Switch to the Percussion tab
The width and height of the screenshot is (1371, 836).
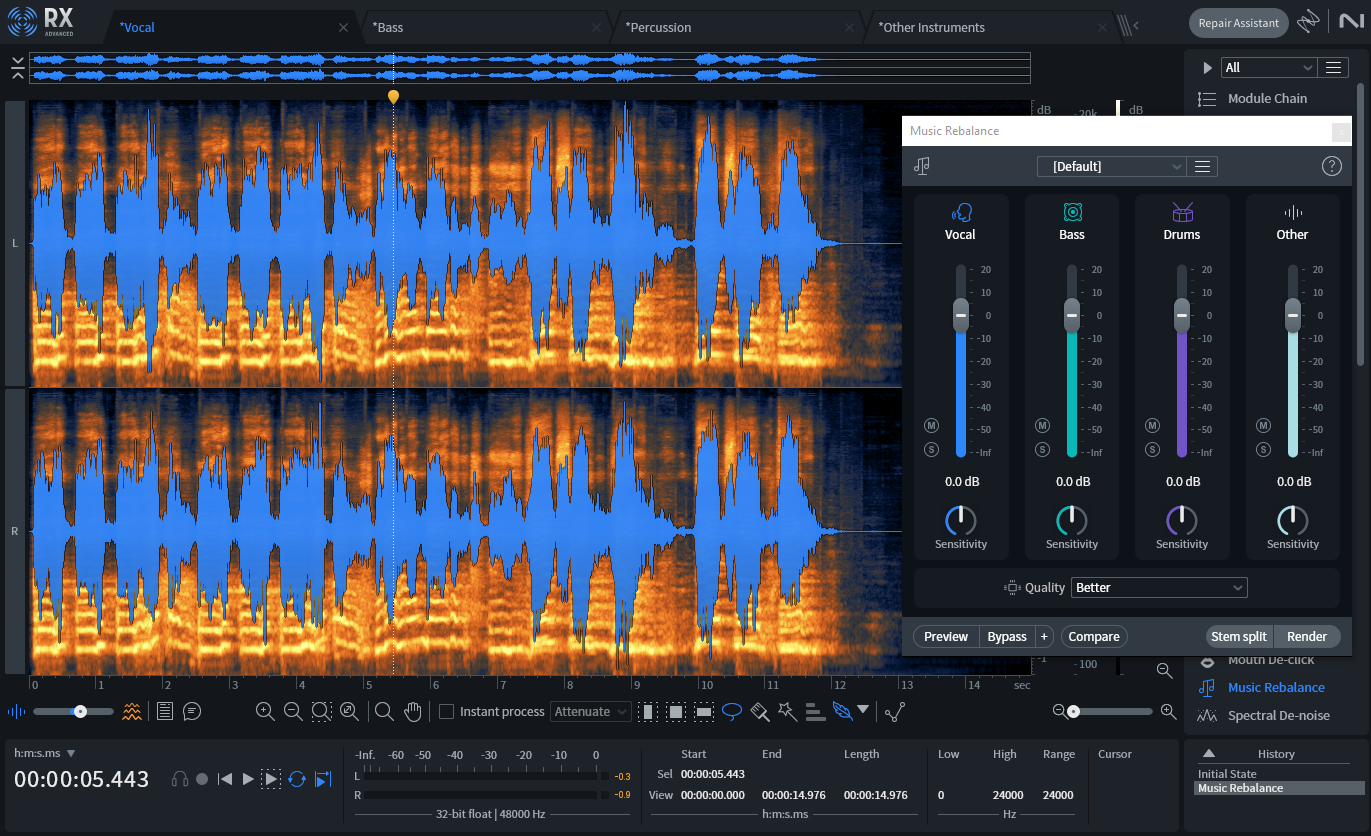click(x=659, y=27)
